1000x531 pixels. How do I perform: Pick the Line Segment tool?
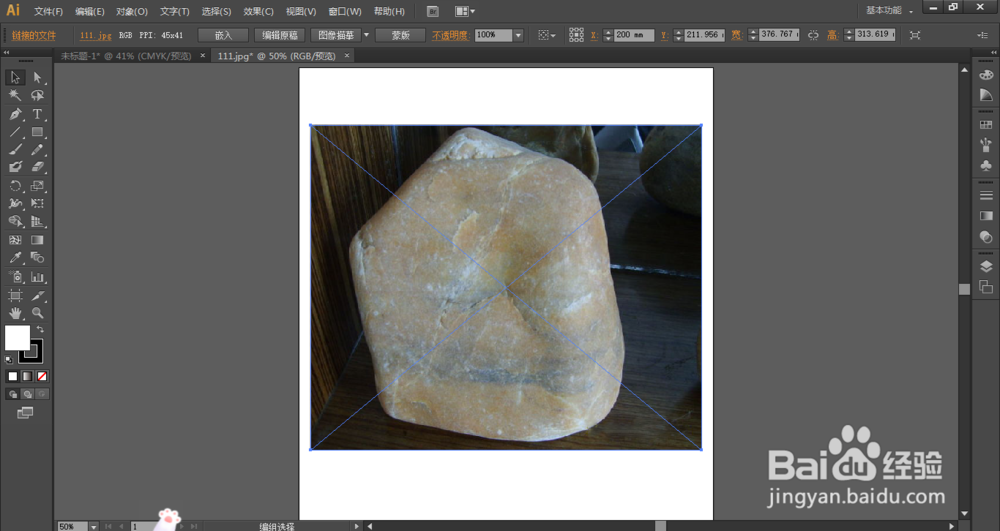(x=15, y=132)
